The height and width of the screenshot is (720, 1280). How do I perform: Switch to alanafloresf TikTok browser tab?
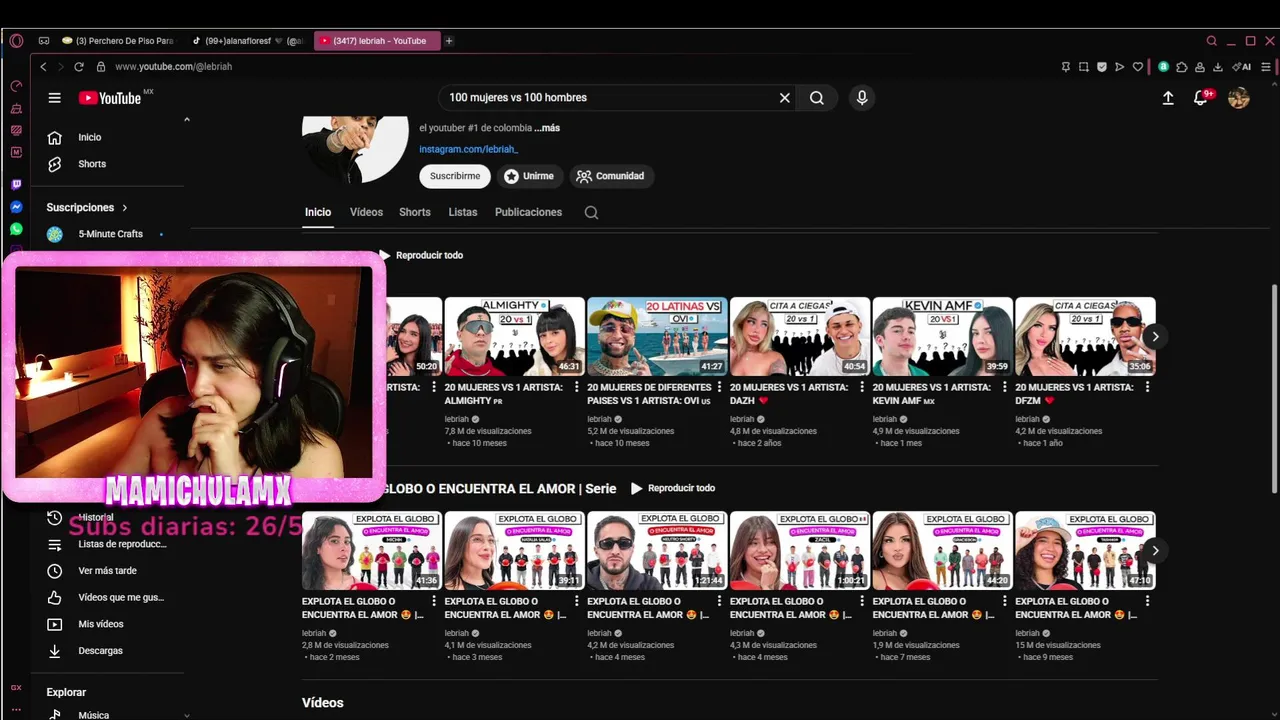pos(248,41)
